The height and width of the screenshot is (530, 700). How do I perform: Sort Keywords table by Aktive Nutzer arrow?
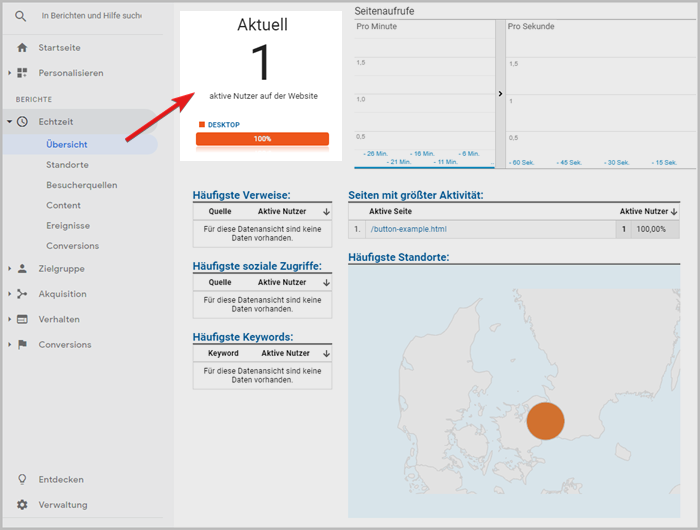pyautogui.click(x=326, y=354)
